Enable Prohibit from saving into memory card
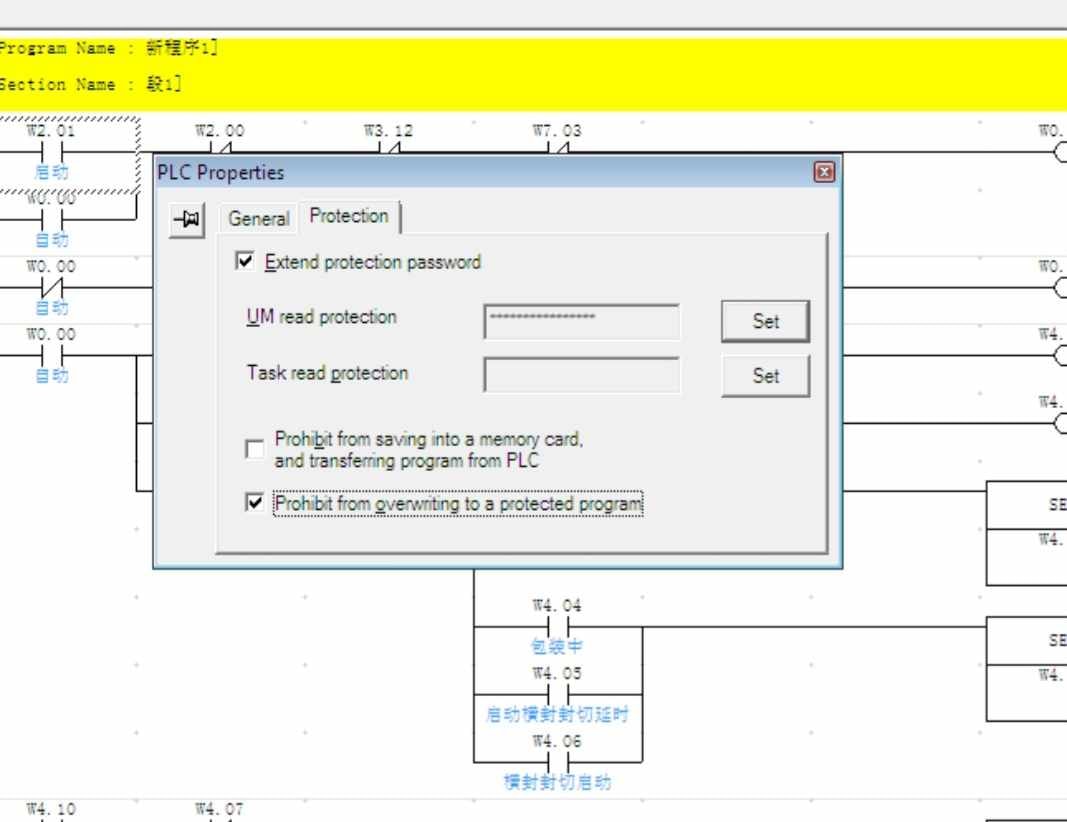This screenshot has width=1067, height=822. coord(255,449)
